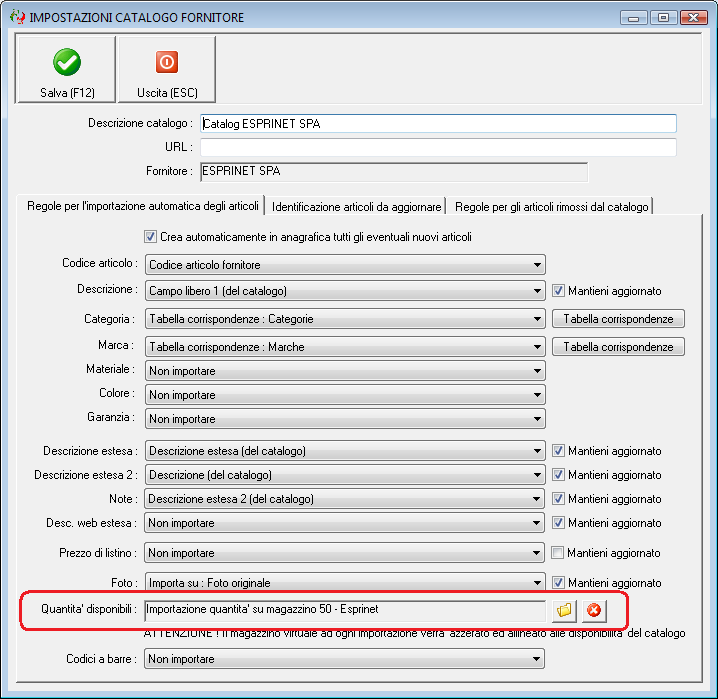Click the application icon in the title bar
The height and width of the screenshot is (699, 718).
[17, 17]
